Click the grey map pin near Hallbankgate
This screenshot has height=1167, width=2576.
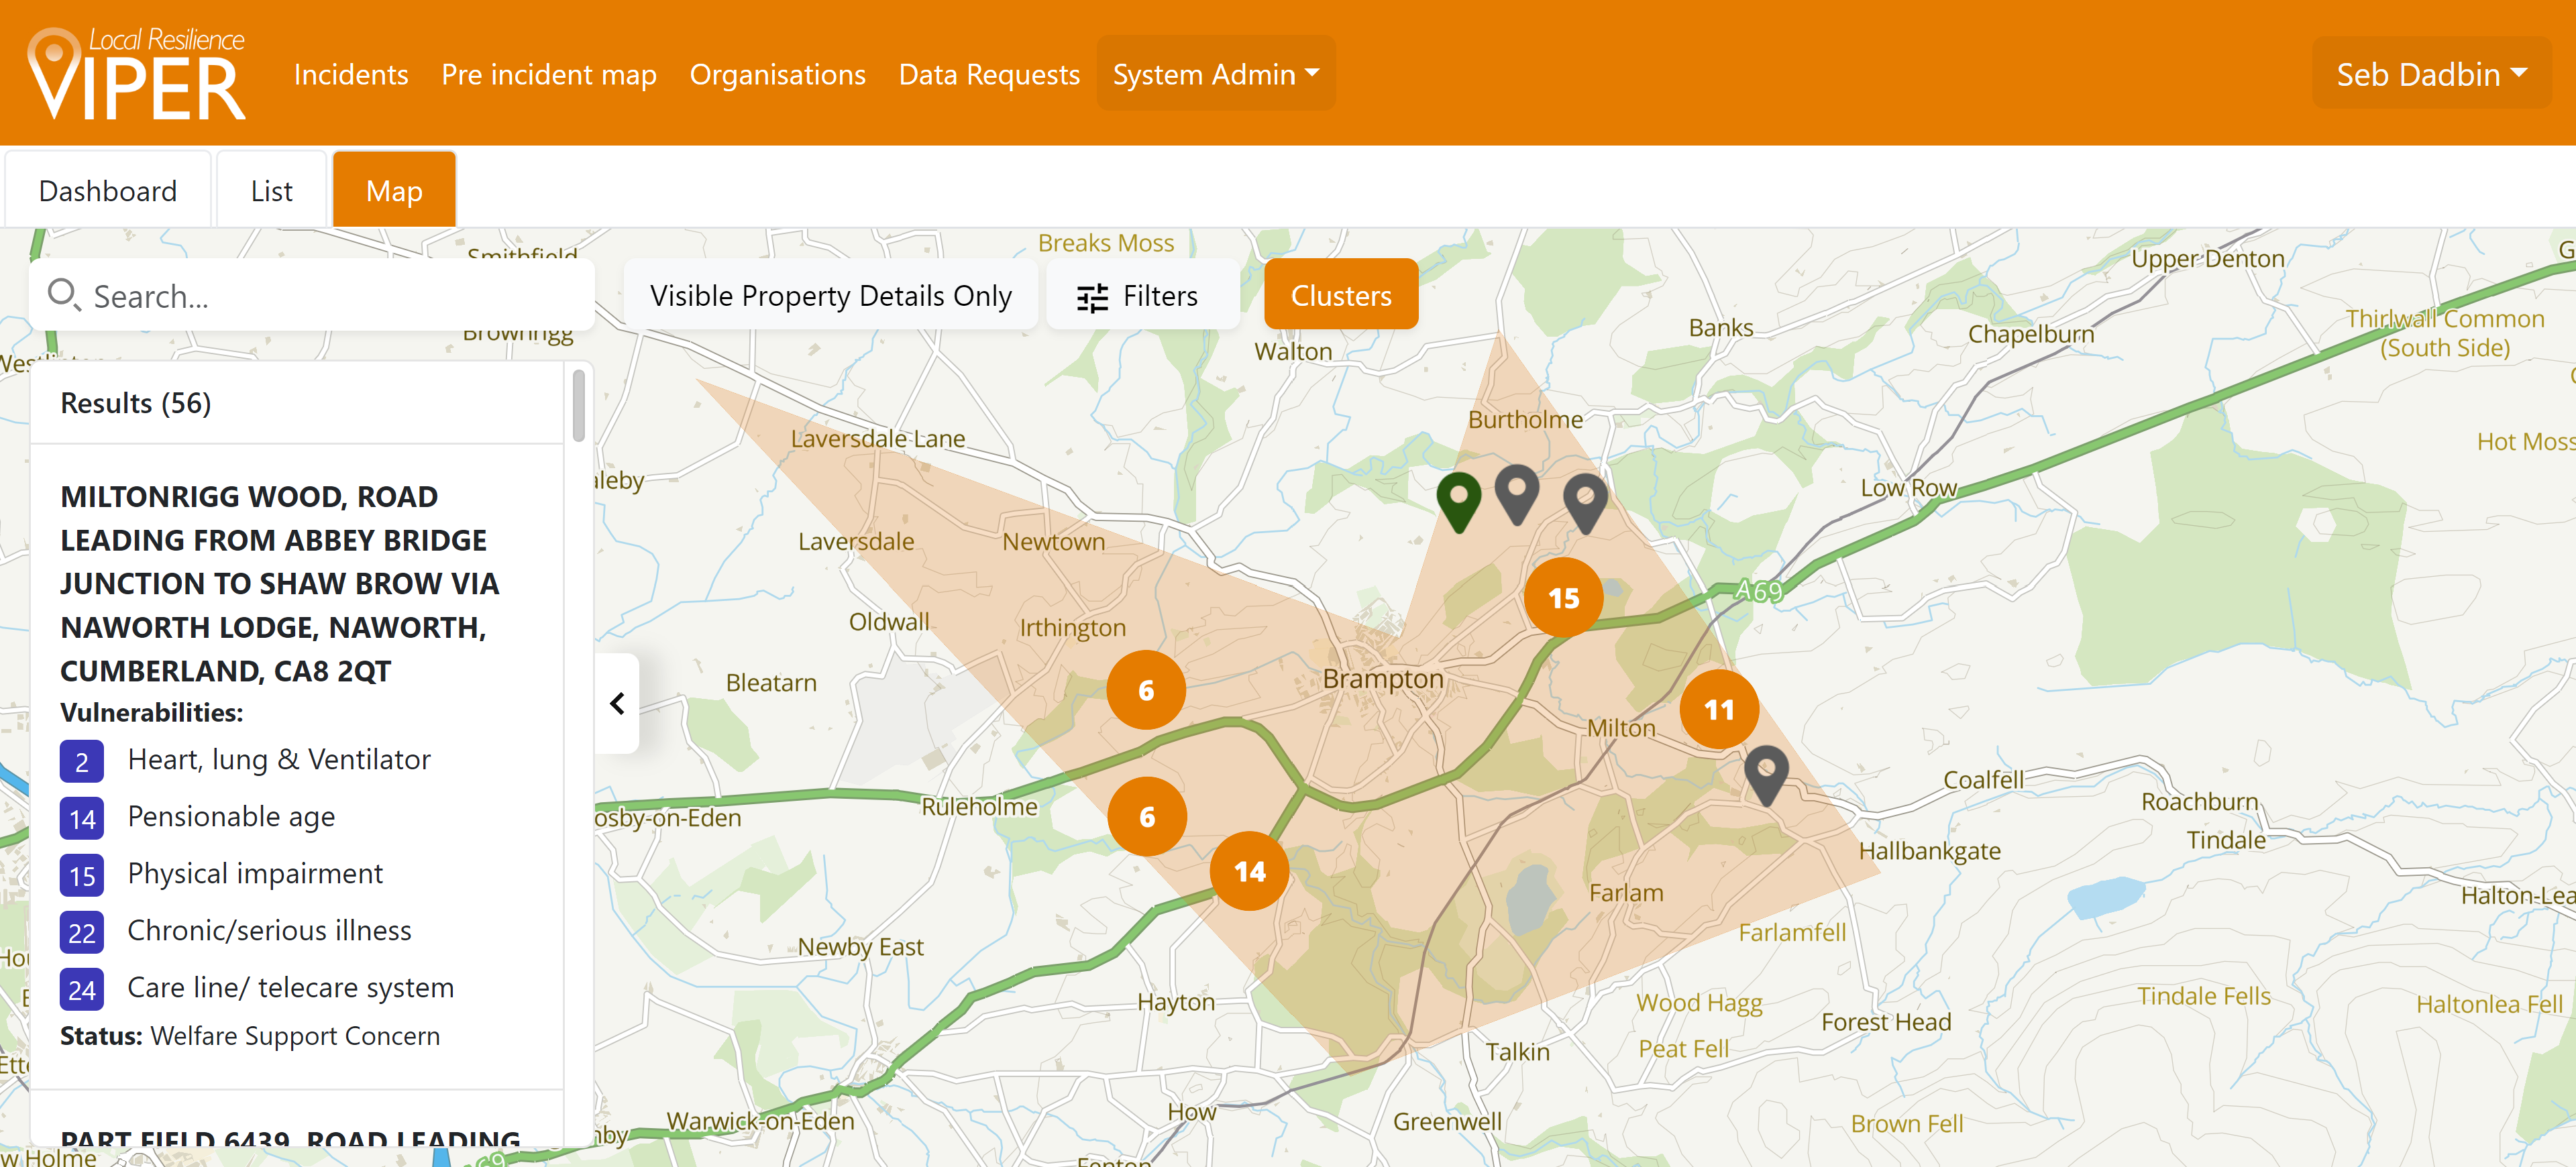tap(1766, 771)
